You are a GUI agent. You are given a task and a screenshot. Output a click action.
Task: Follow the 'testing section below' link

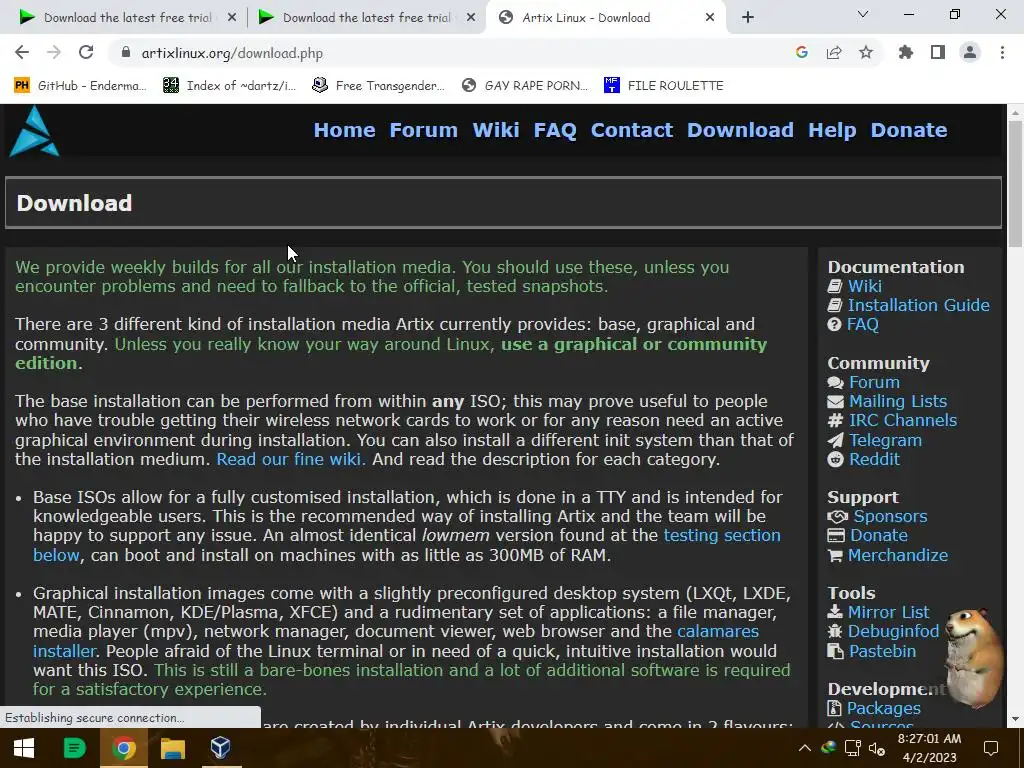(x=722, y=536)
